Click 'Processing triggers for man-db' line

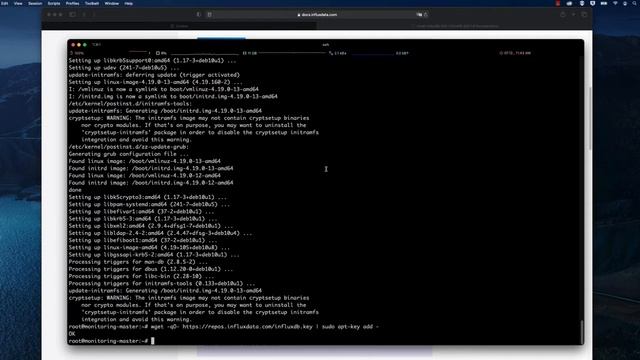click(x=138, y=262)
